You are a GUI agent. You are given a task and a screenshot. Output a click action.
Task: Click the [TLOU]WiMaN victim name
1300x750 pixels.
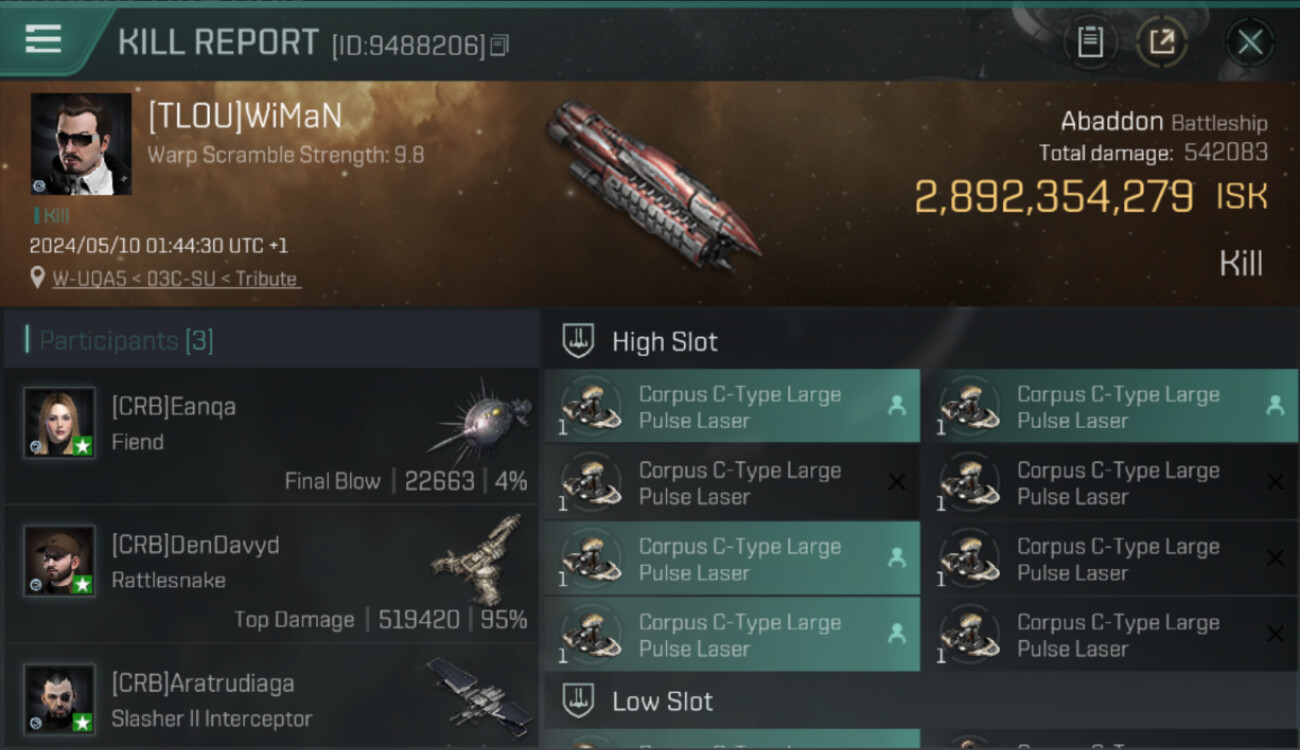[x=245, y=117]
